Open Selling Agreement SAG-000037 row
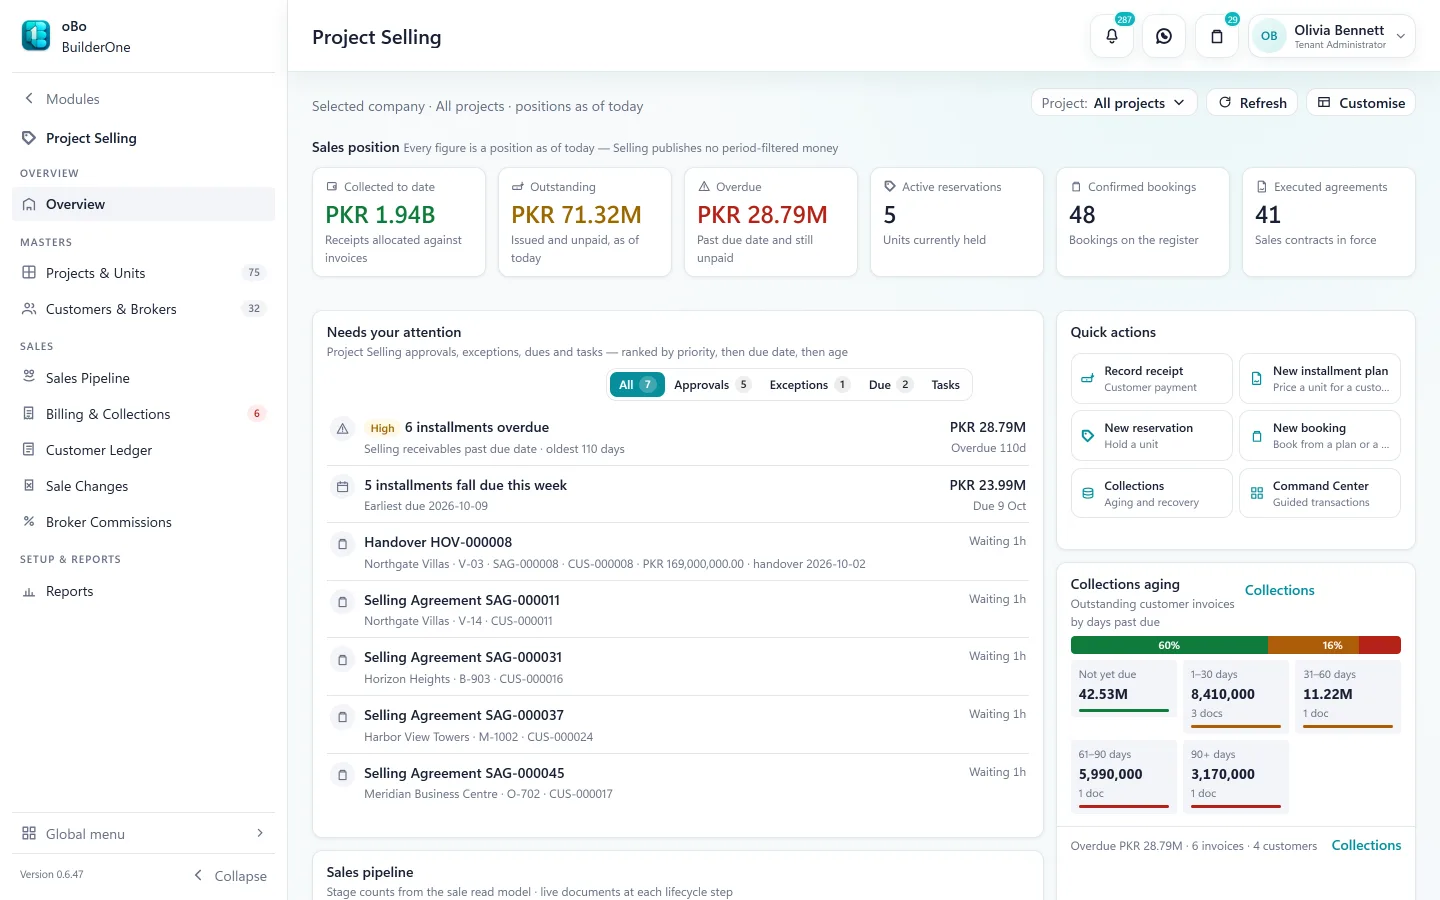 coord(678,725)
